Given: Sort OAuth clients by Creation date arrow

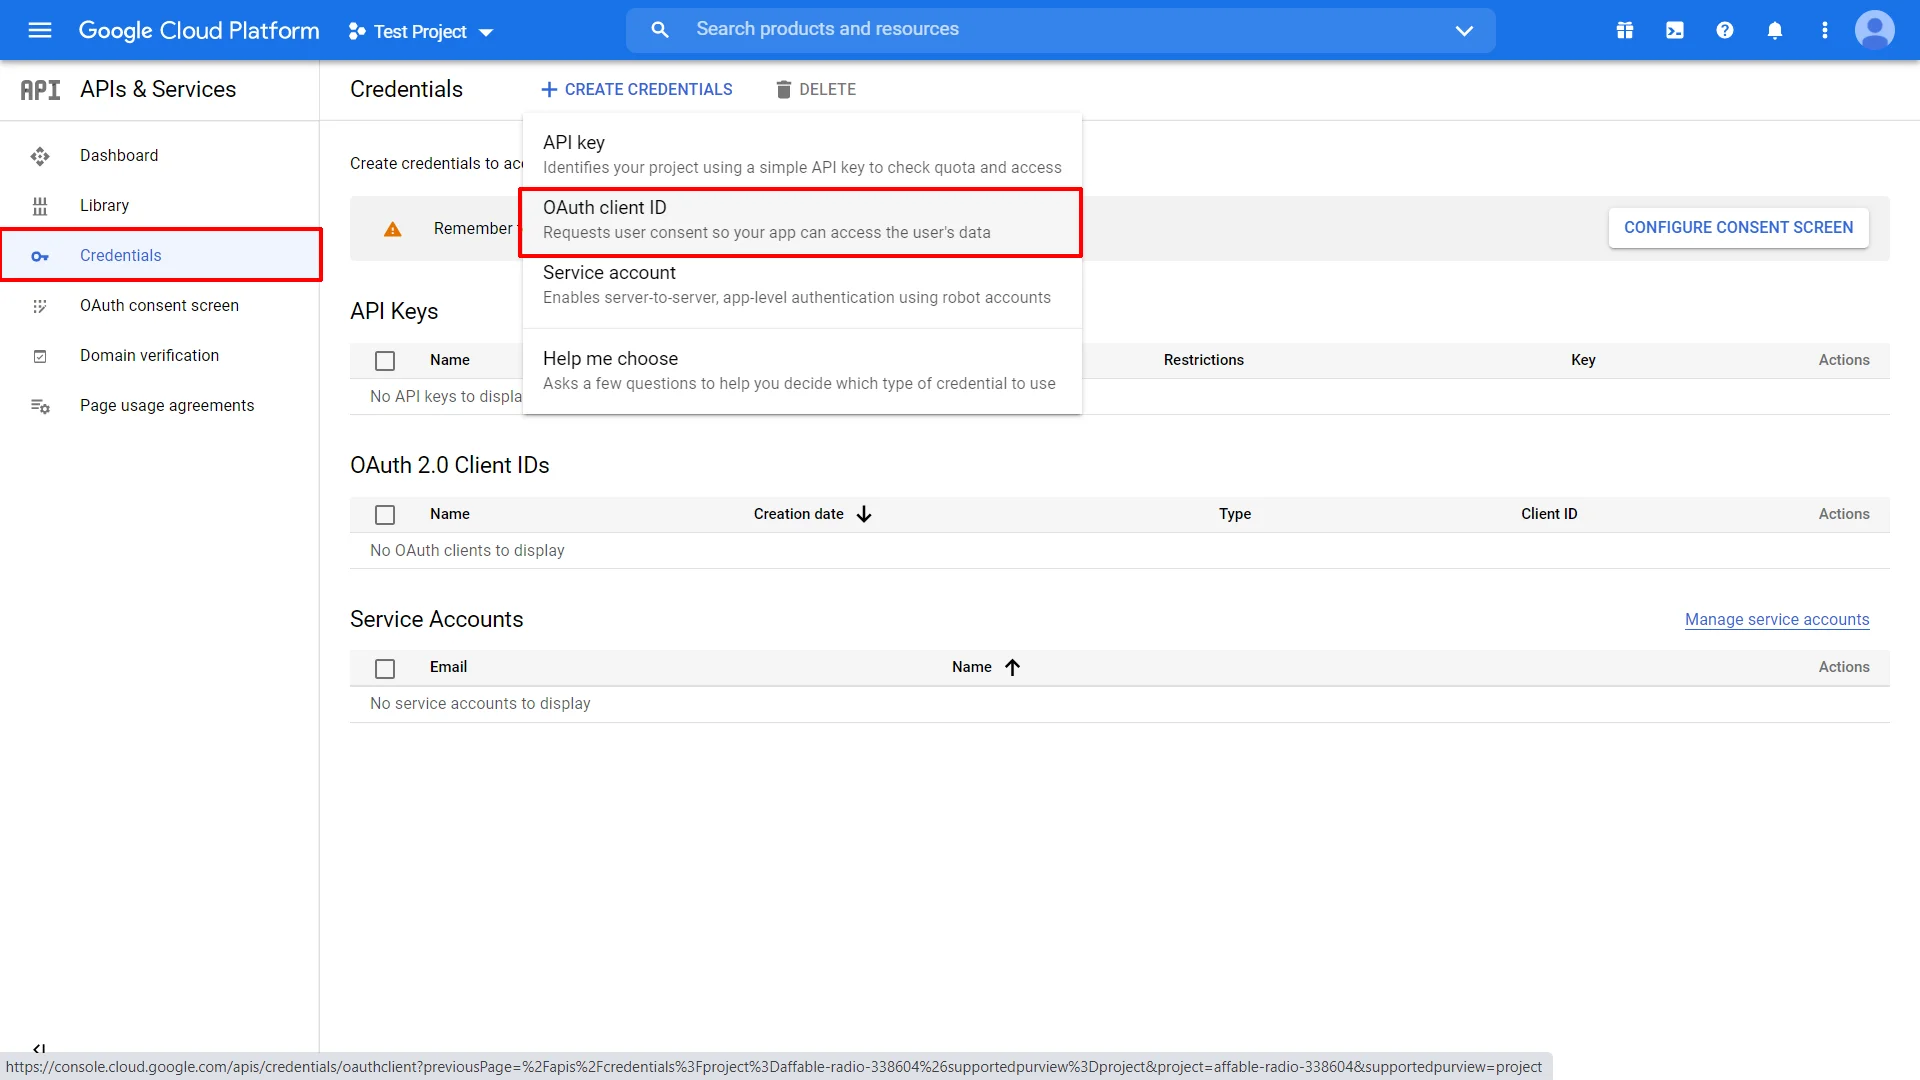Looking at the screenshot, I should click(x=865, y=514).
